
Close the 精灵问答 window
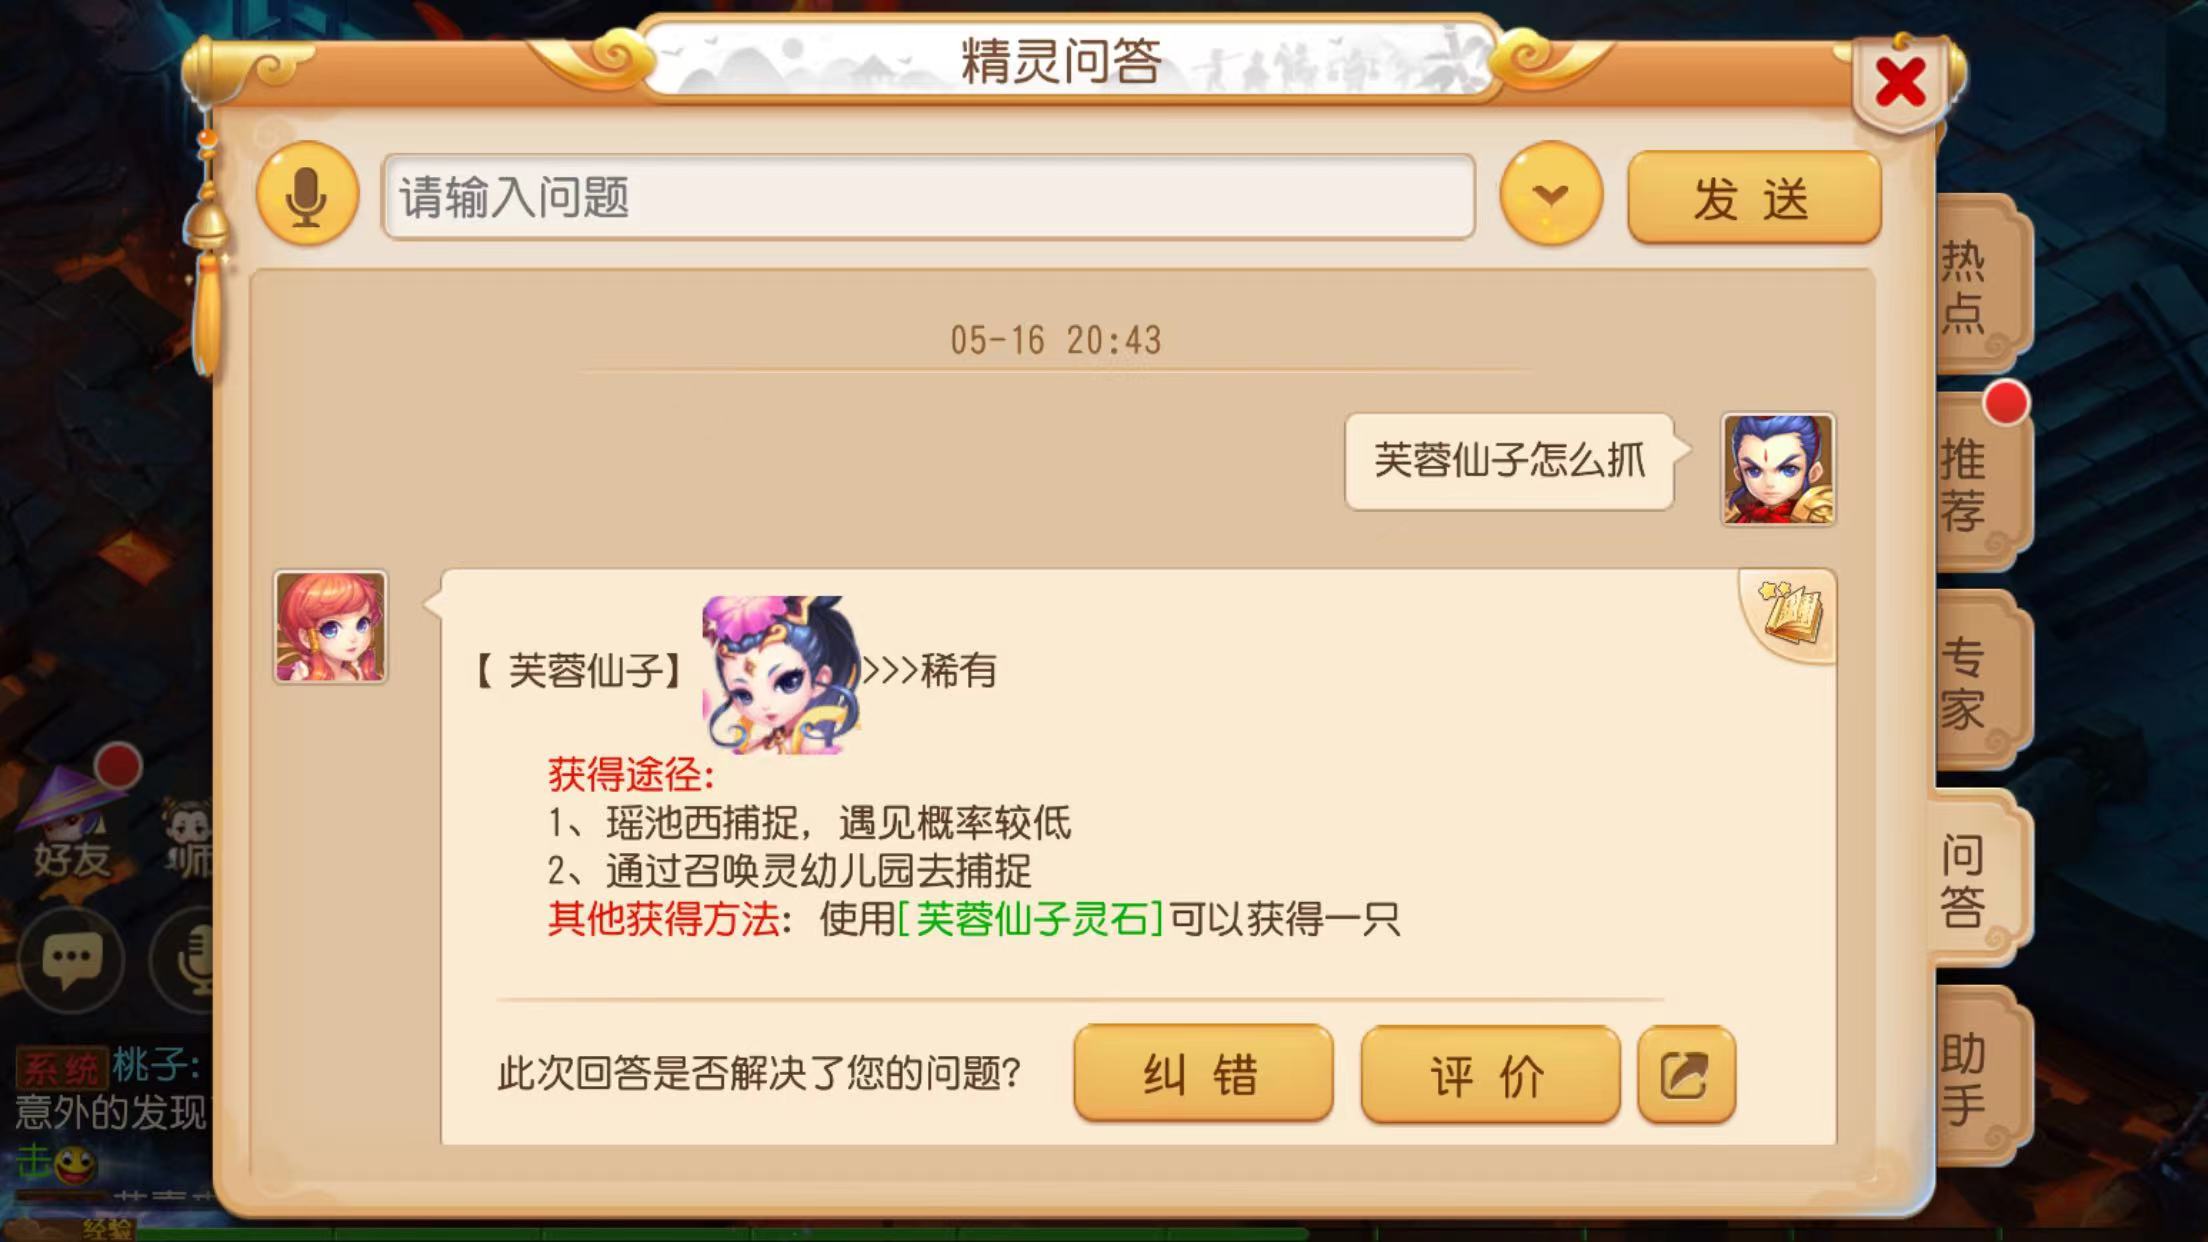point(1900,82)
